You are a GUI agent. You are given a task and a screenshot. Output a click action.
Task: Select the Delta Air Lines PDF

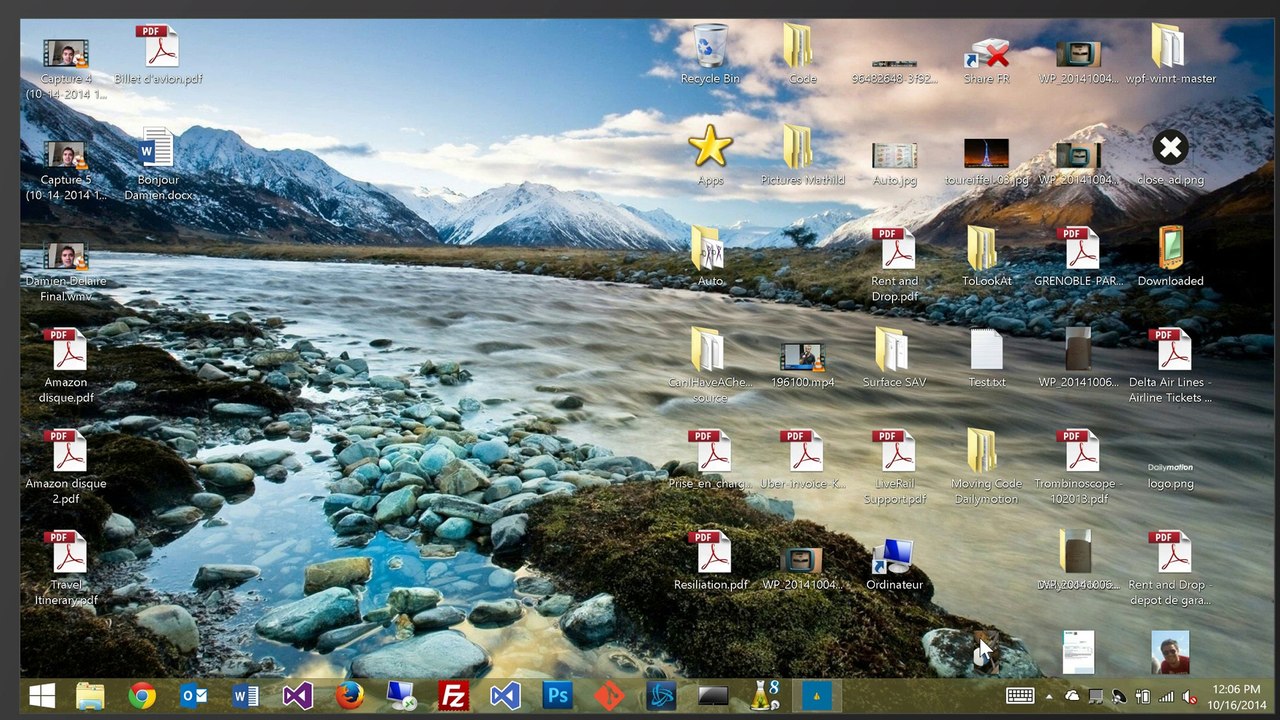point(1170,365)
